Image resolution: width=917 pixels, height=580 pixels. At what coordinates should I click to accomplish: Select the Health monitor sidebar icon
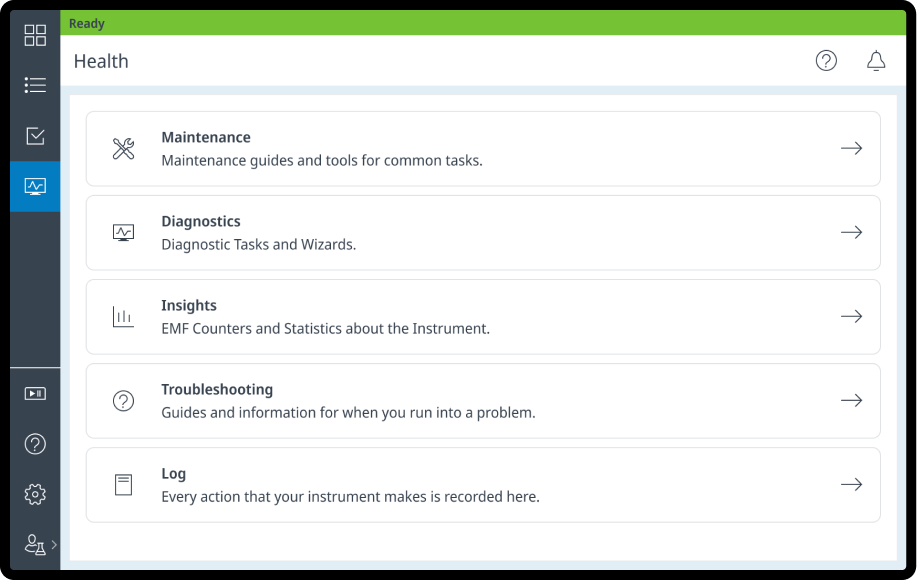[x=35, y=186]
